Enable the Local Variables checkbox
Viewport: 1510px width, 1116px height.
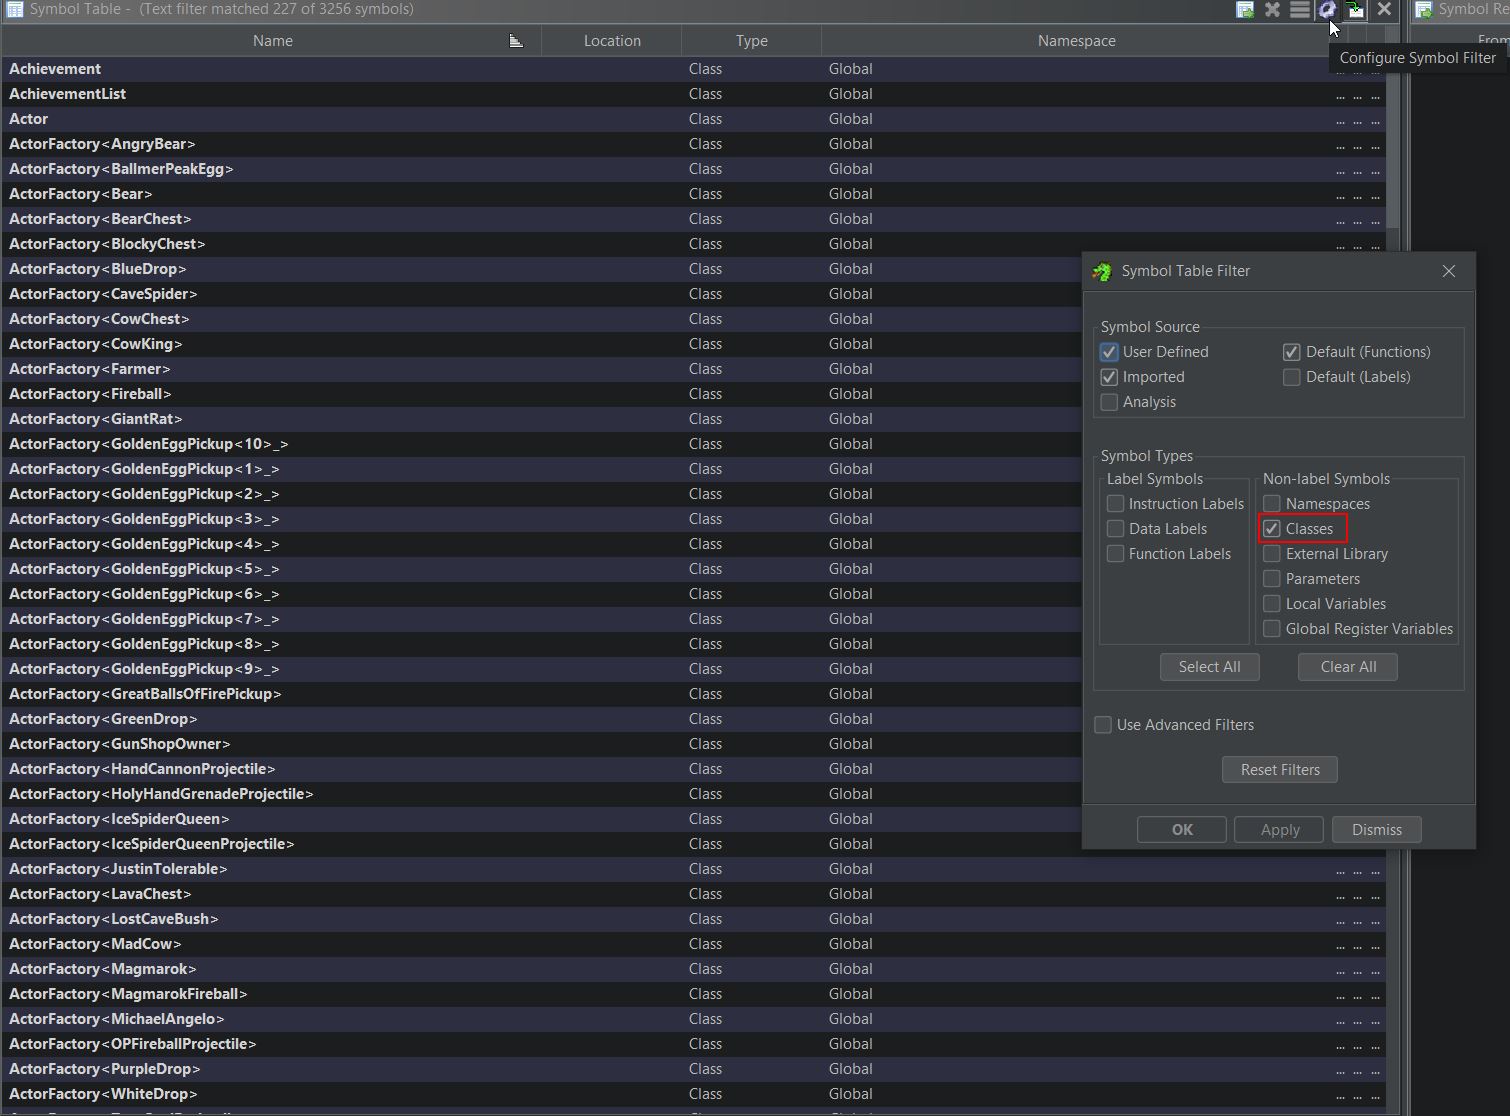[1272, 604]
